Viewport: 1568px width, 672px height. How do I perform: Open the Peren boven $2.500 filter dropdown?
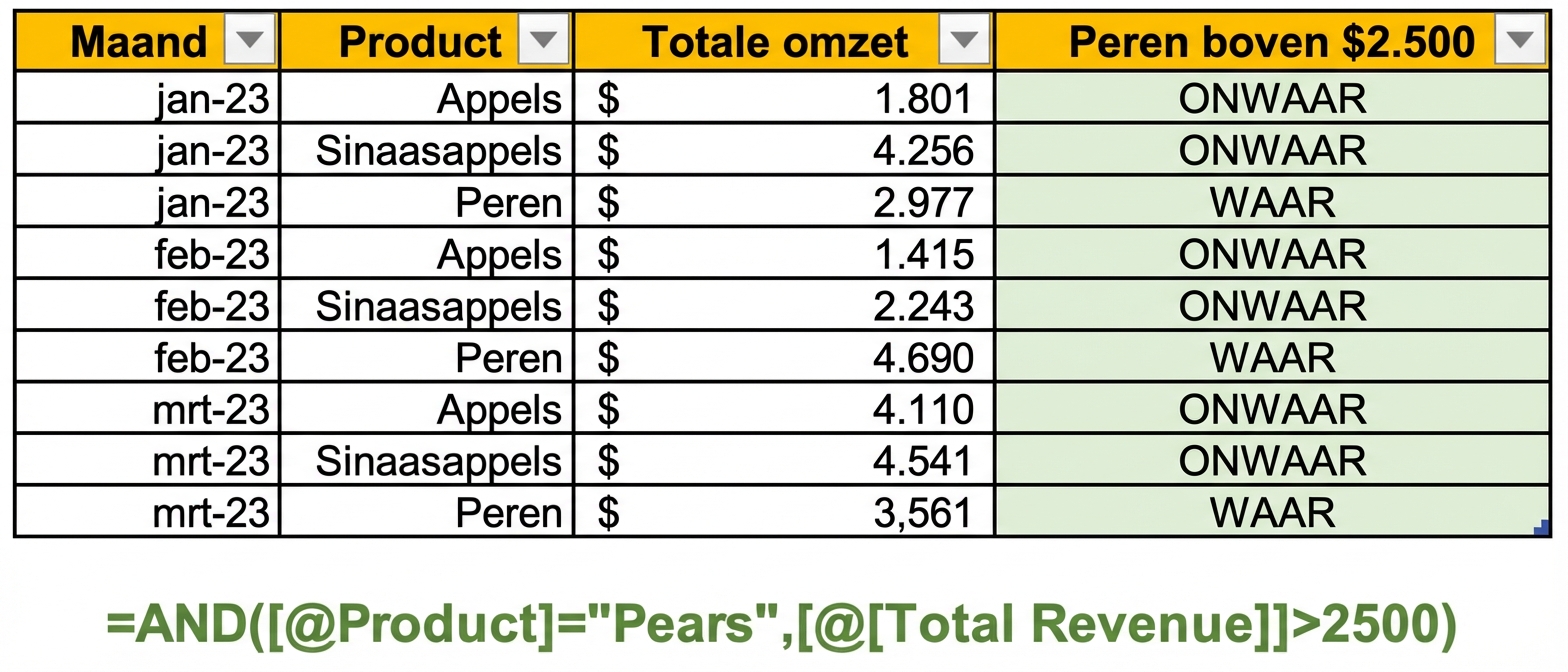(x=1520, y=41)
